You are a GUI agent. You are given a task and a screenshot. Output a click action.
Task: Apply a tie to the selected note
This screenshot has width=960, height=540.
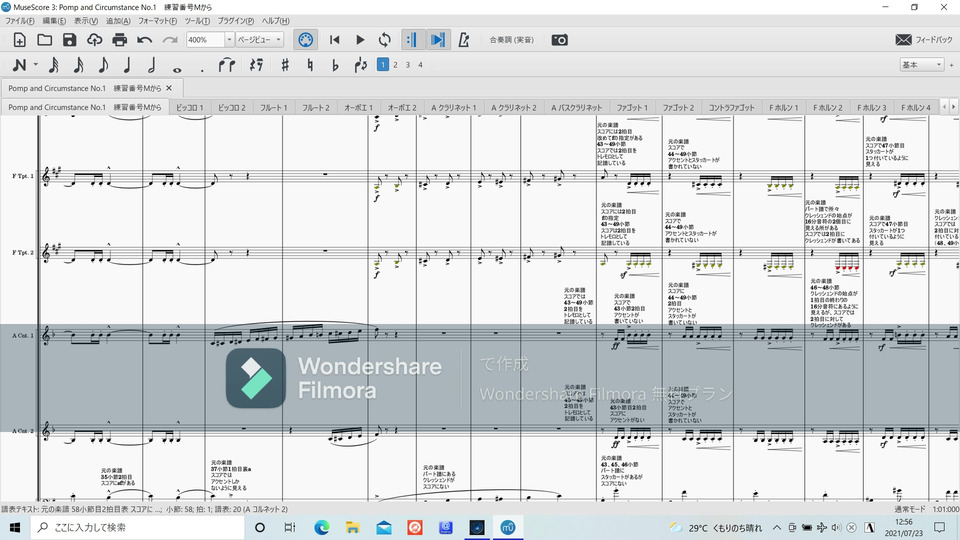click(x=227, y=65)
